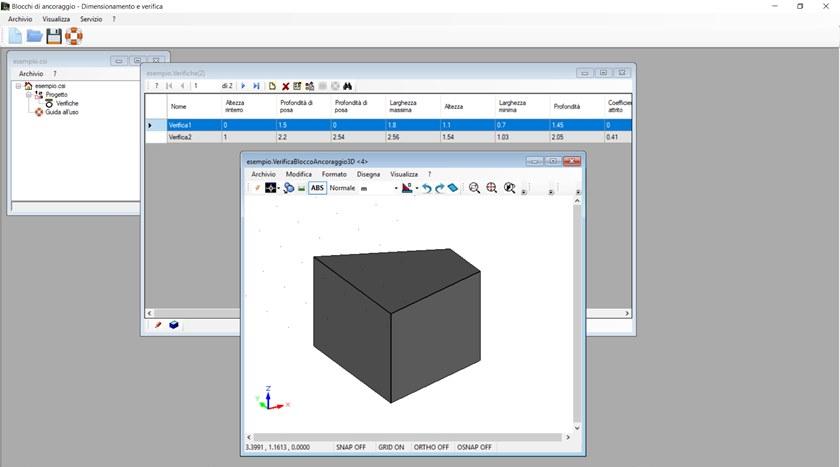Click the binoculars search icon
Screen dimensions: 840x467
click(348, 86)
